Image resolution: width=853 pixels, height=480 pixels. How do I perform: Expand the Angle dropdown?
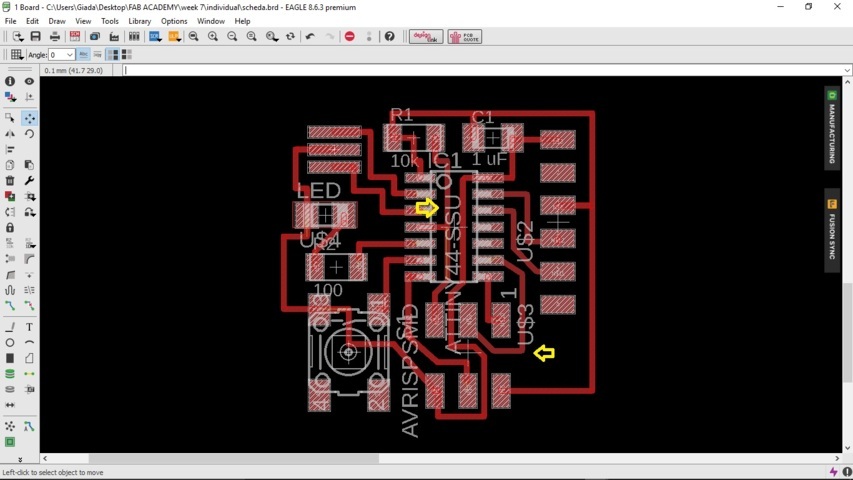point(70,54)
